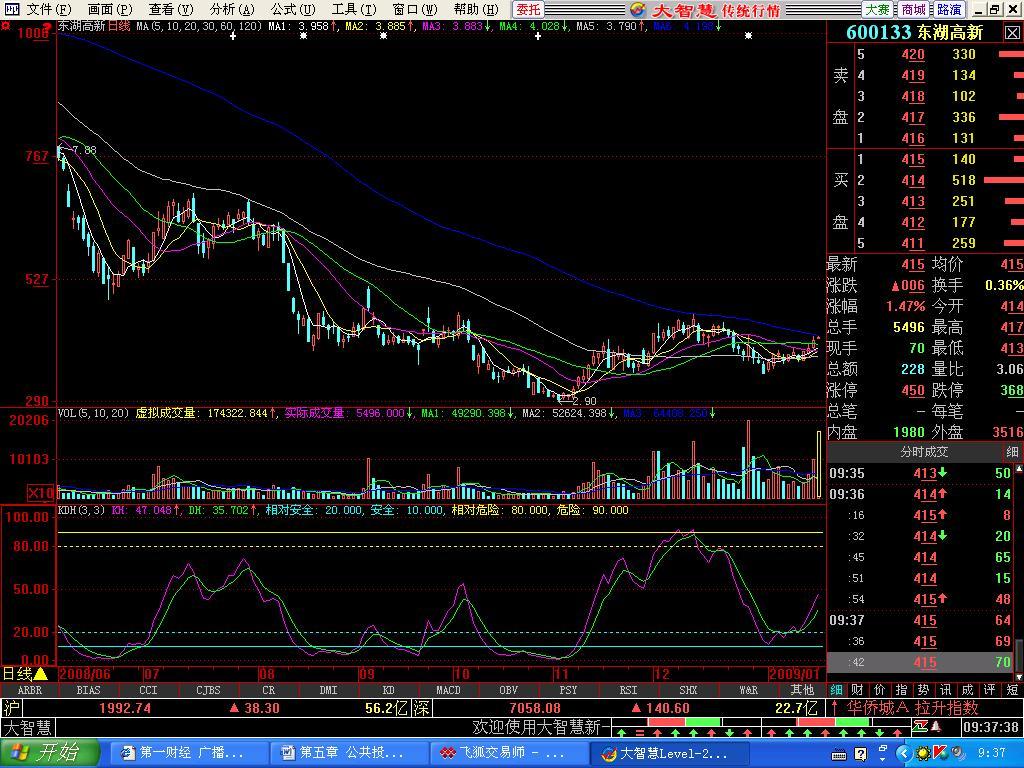Open the 公式(U) menu
The image size is (1024, 768).
click(x=293, y=9)
